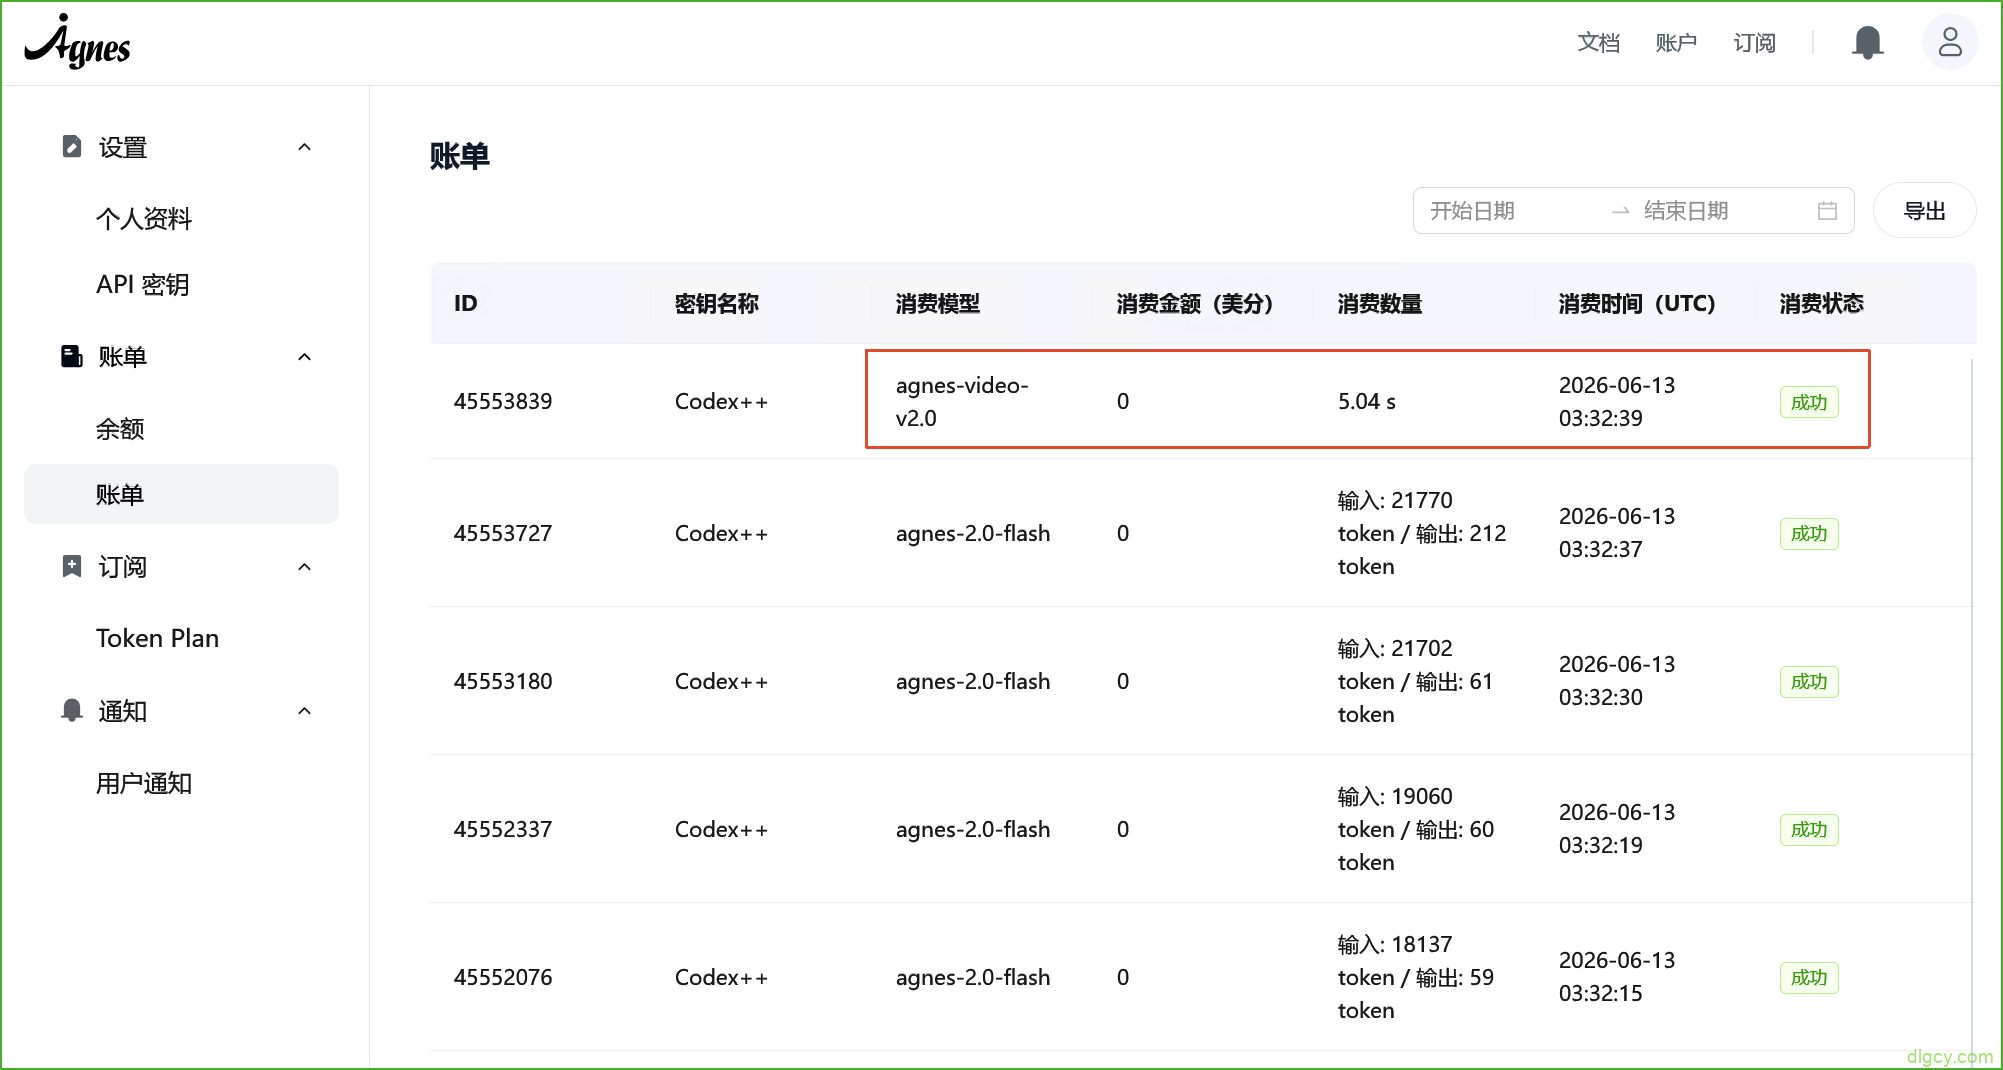Collapse the 设置 section chevron
2003x1070 pixels.
[305, 147]
